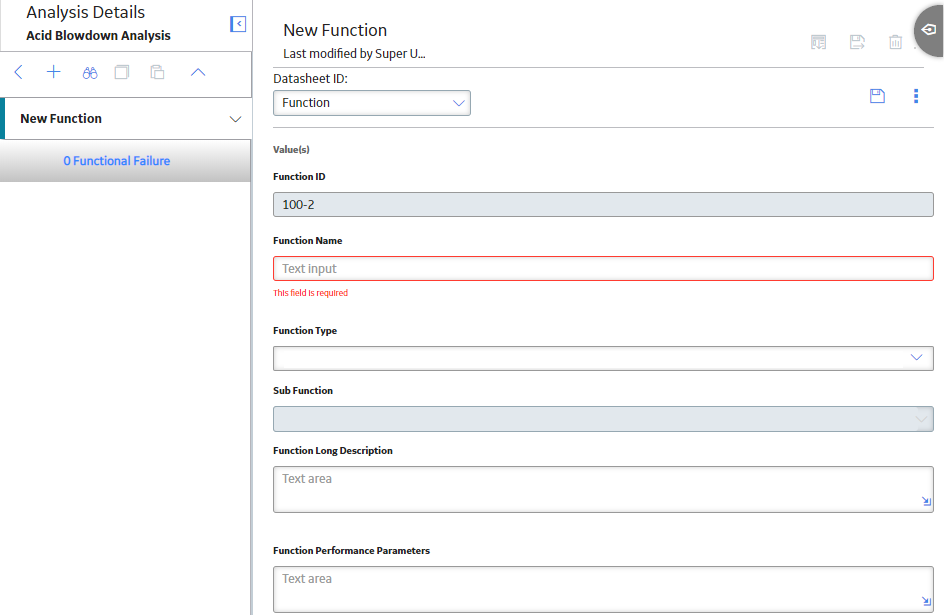Click the up chevron in left toolbar

click(x=198, y=72)
